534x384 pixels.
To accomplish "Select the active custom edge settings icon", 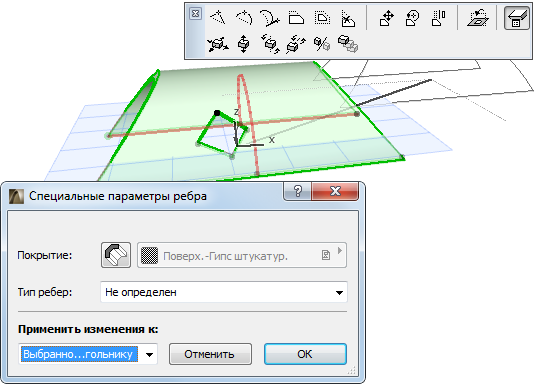I will pyautogui.click(x=517, y=18).
